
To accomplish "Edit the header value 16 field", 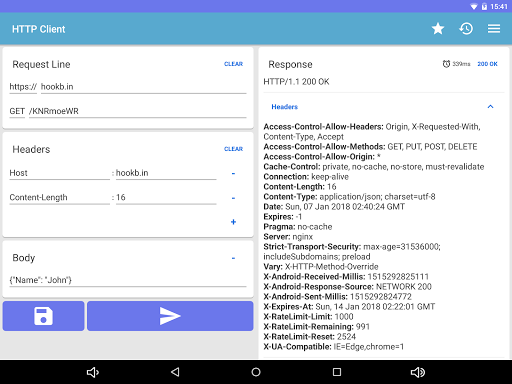I will [166, 198].
